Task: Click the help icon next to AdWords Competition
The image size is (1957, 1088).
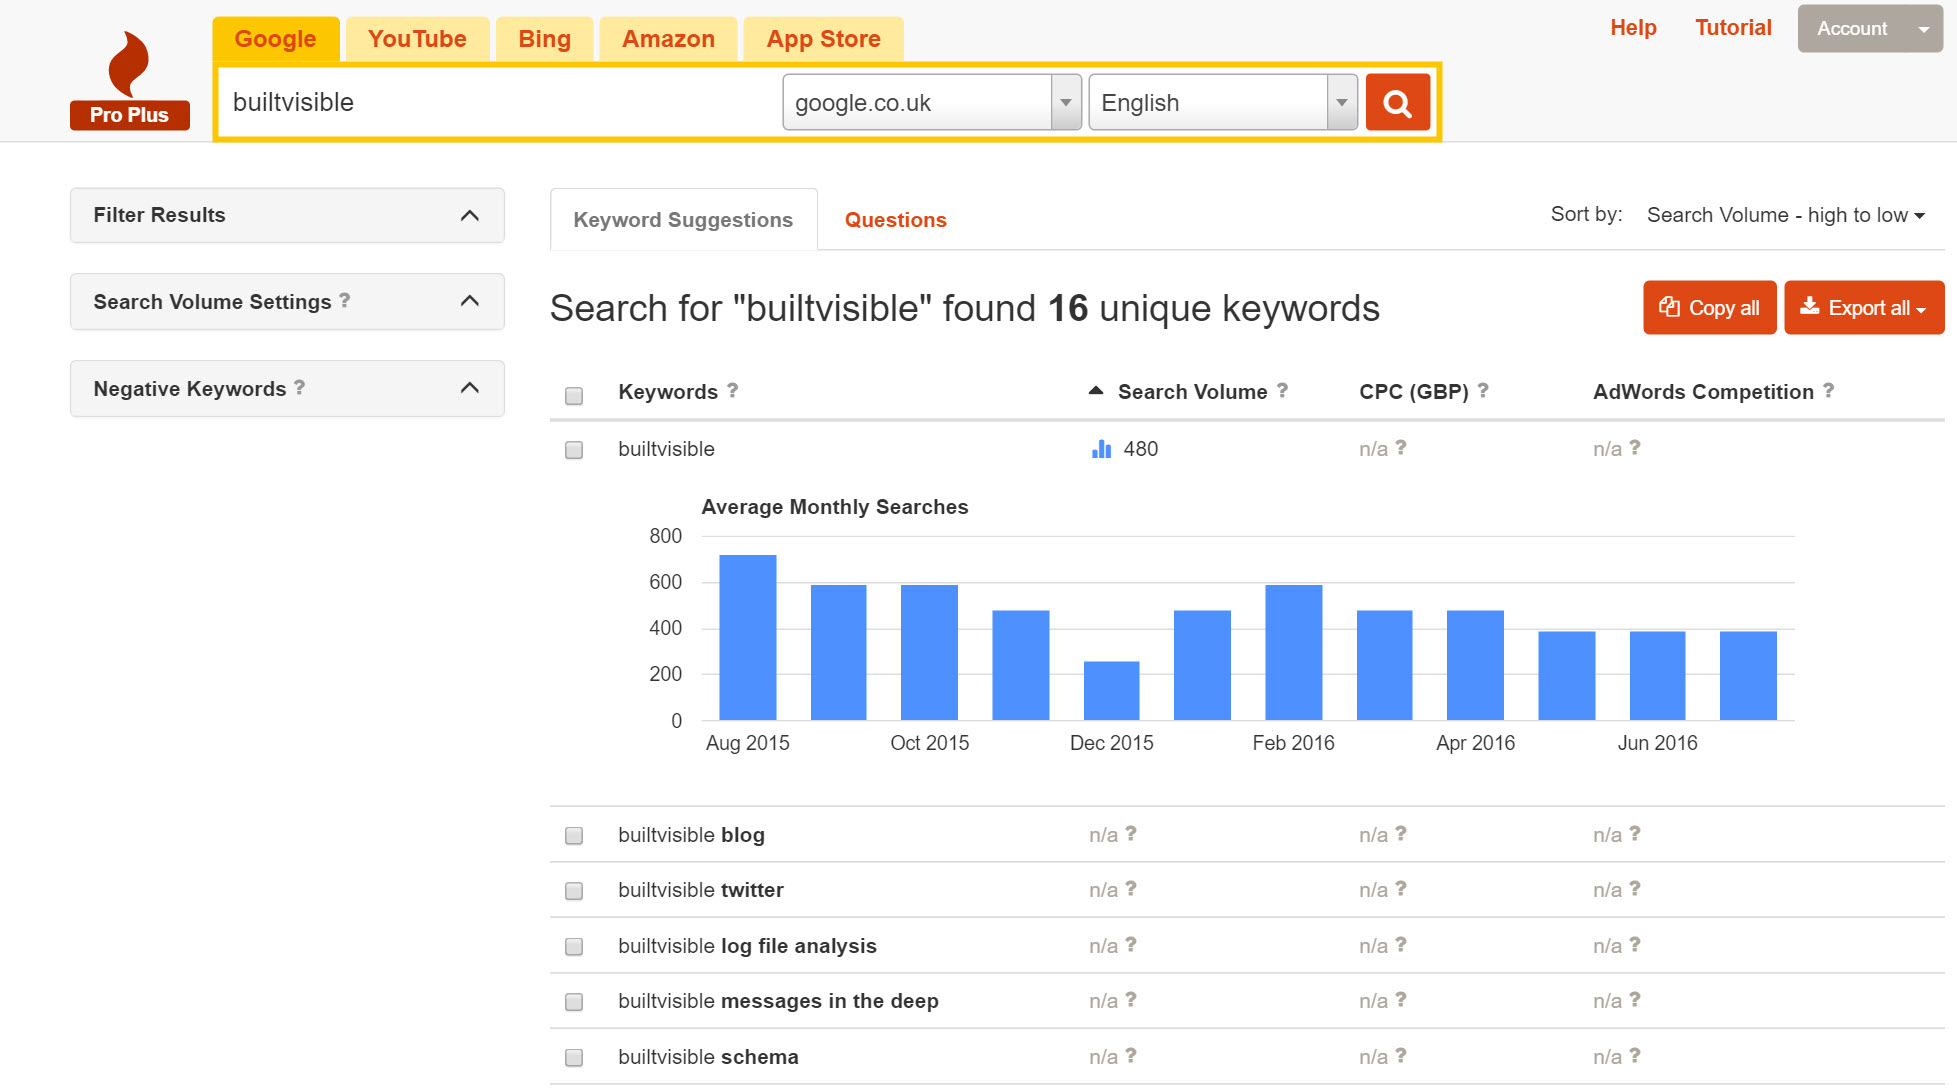Action: tap(1828, 390)
